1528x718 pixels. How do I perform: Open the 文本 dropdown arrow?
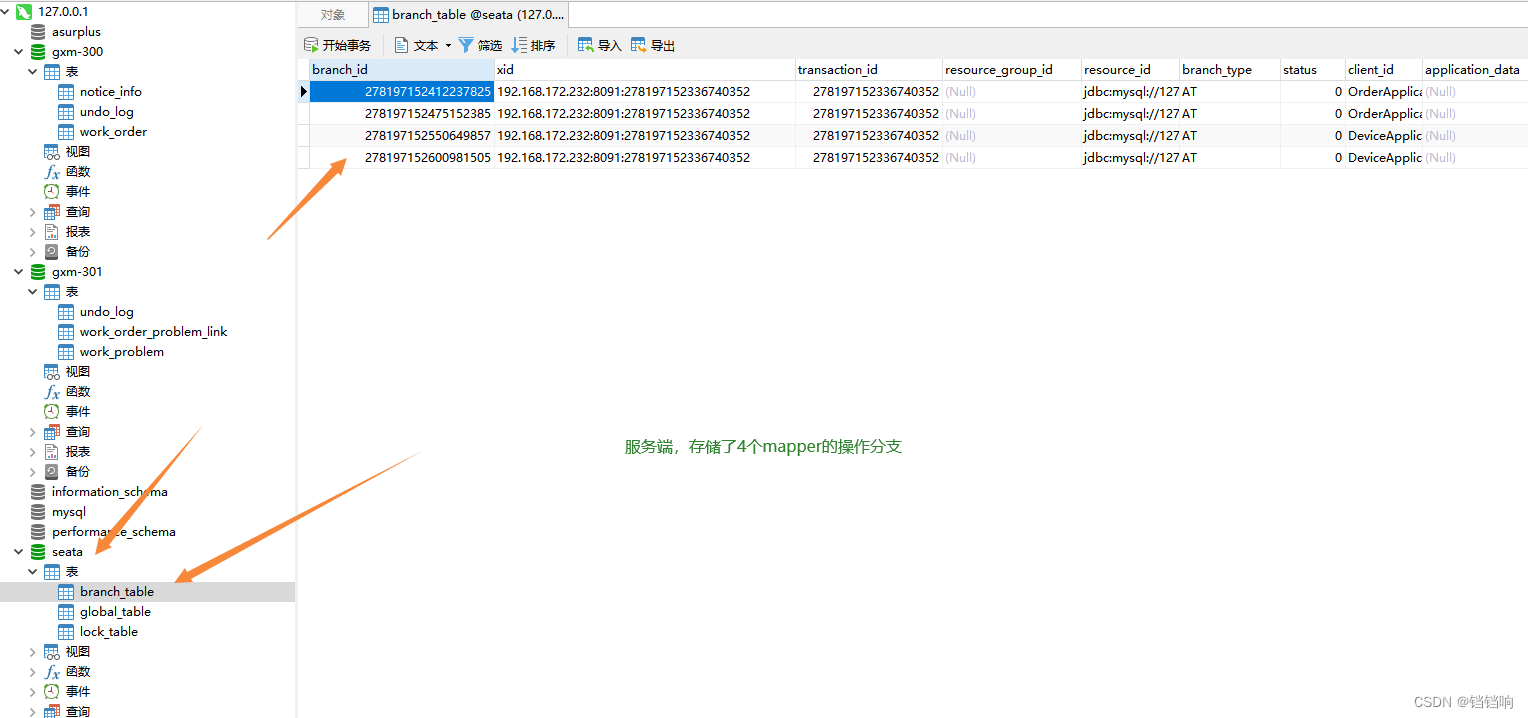pos(448,45)
